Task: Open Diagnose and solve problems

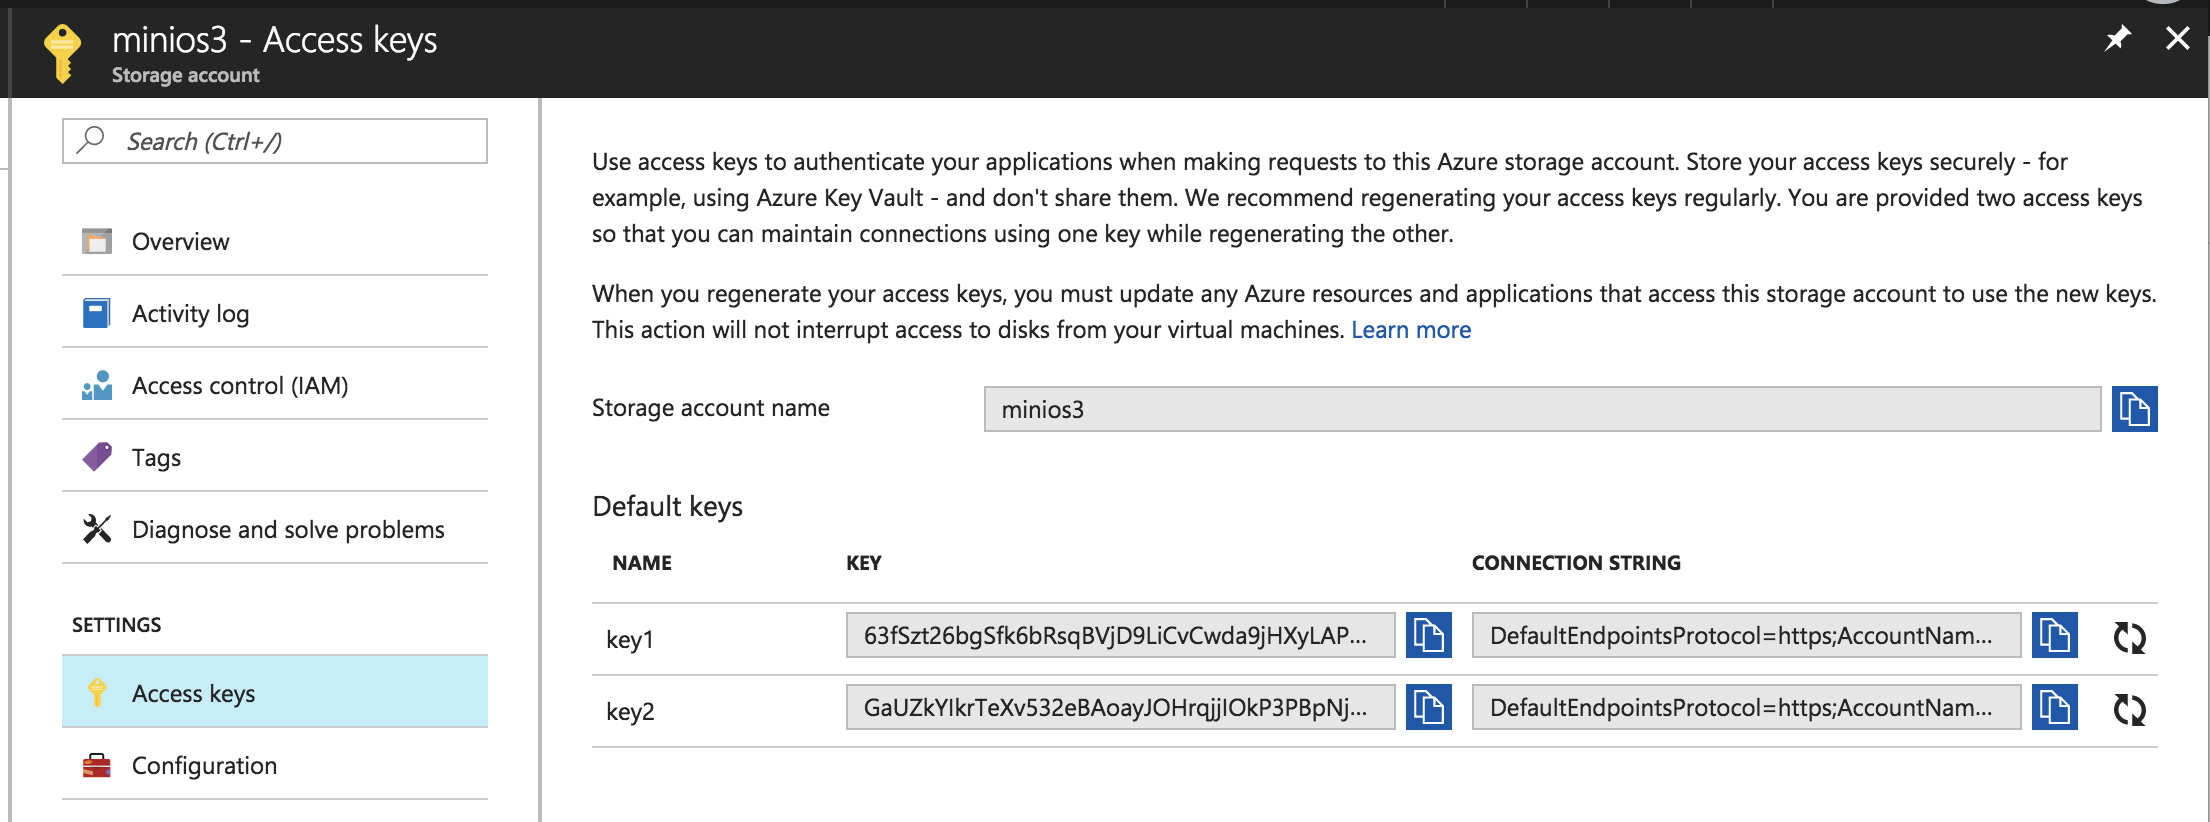Action: (x=275, y=529)
